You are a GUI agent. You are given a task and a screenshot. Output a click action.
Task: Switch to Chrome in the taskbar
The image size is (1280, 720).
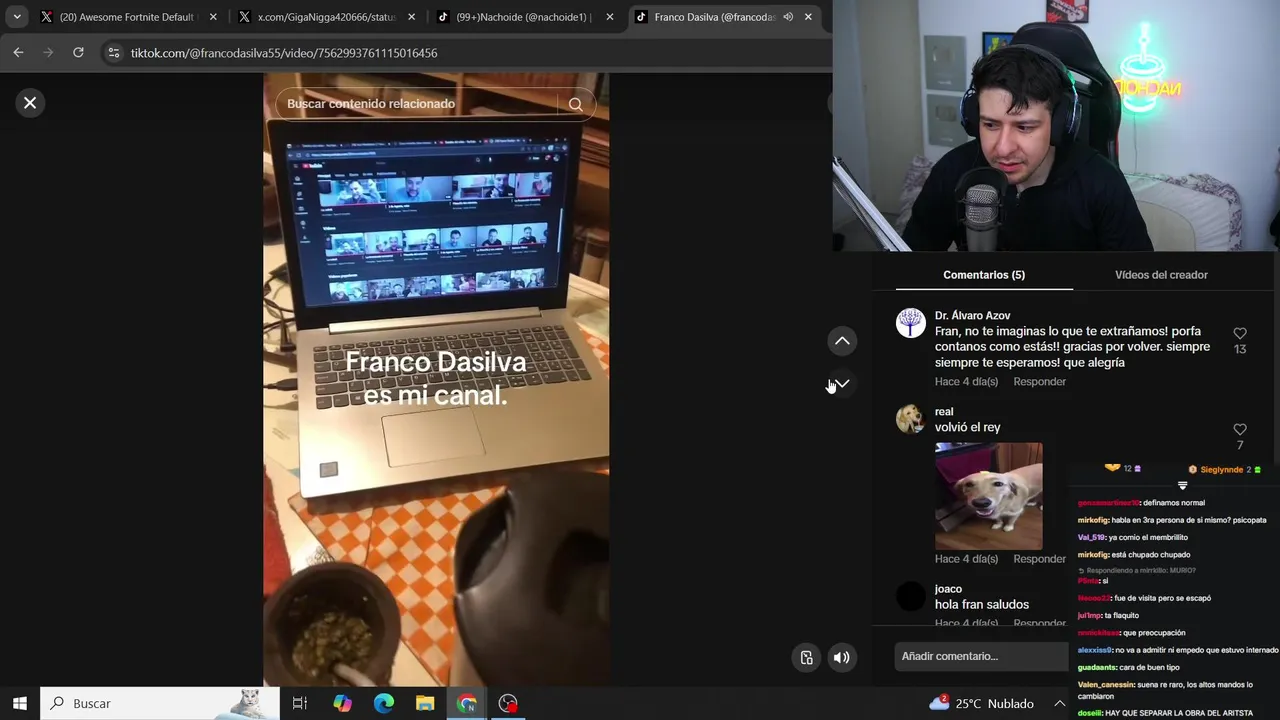(467, 703)
